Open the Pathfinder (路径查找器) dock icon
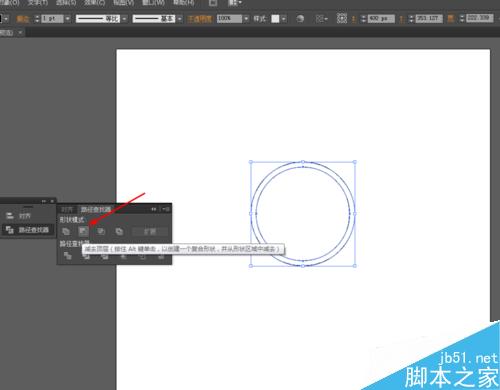The width and height of the screenshot is (500, 390). point(27,230)
